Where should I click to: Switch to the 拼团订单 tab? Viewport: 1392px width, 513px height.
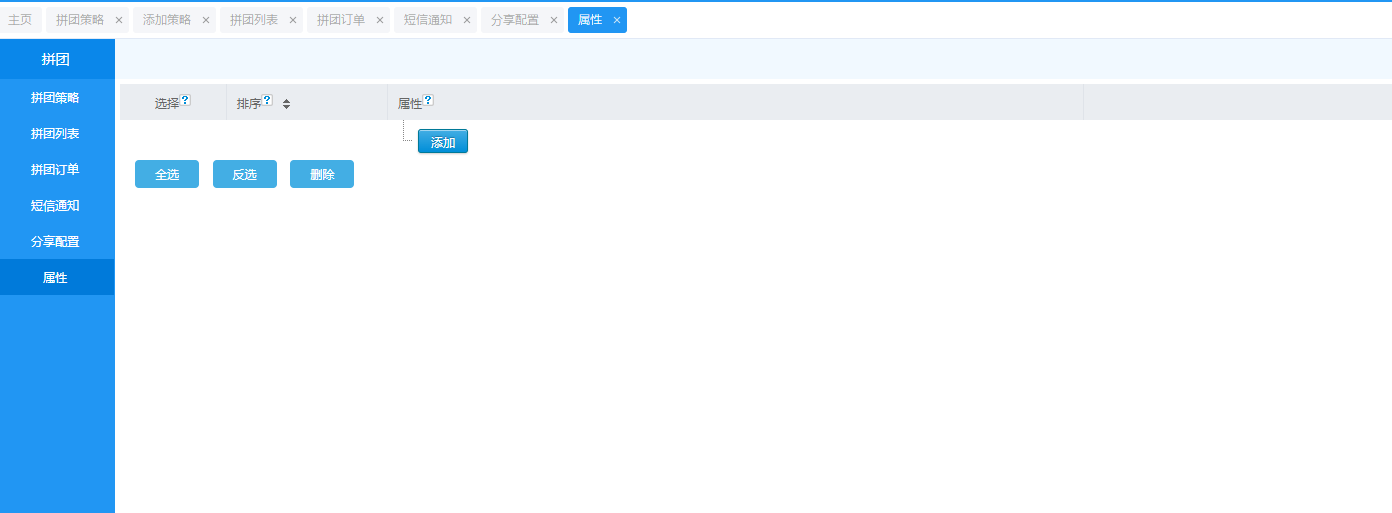(x=341, y=20)
